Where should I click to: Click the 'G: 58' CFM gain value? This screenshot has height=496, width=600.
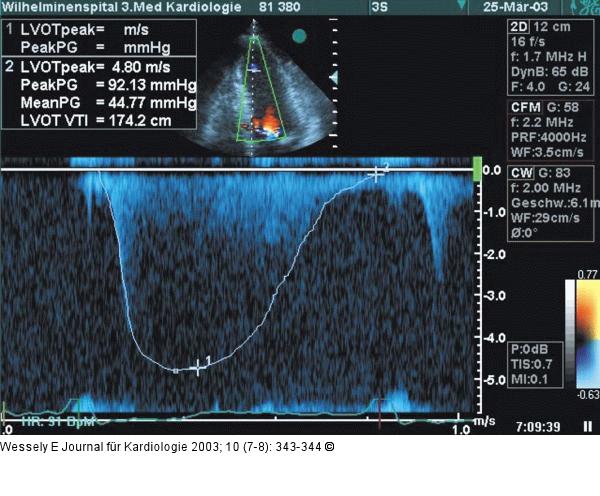point(563,107)
